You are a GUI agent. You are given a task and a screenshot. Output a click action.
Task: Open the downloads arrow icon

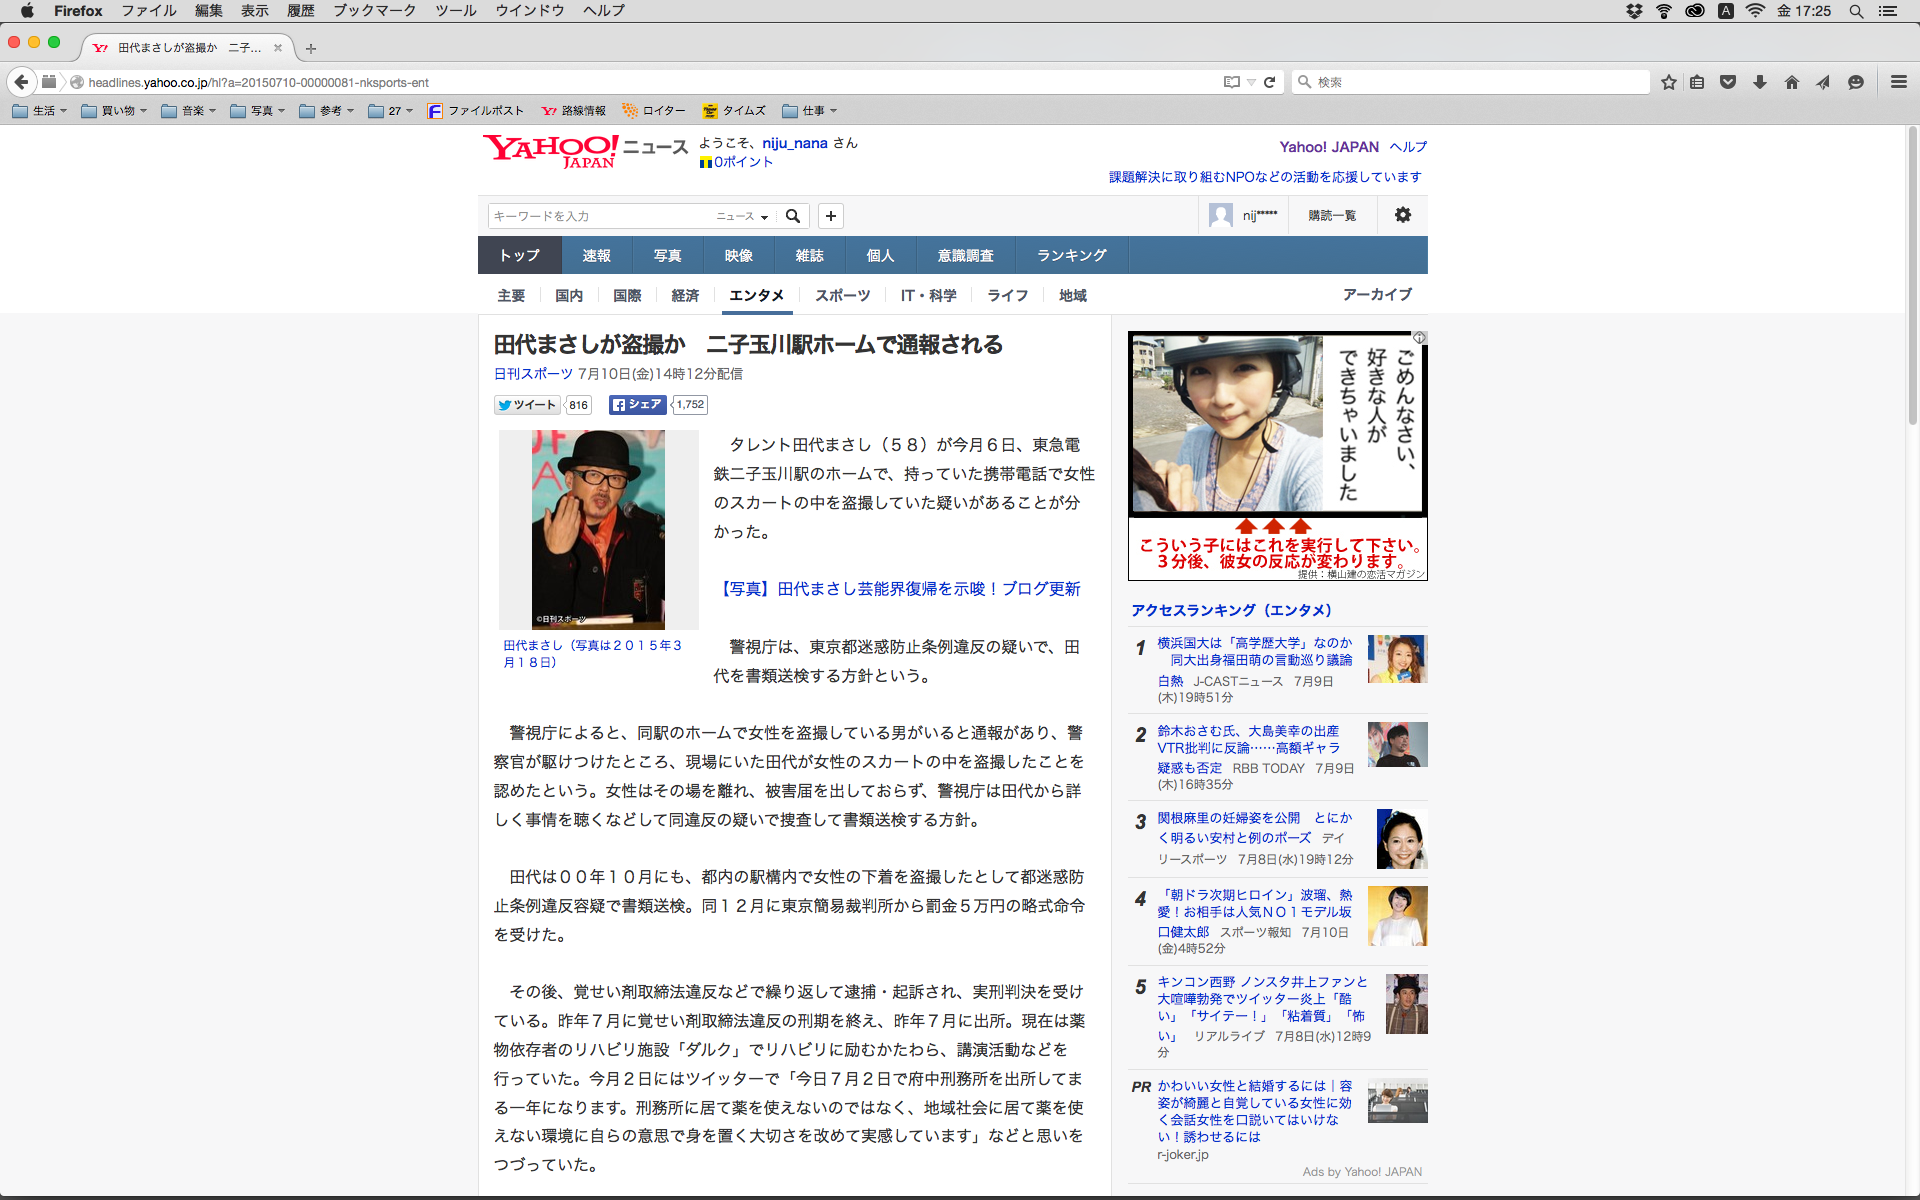pyautogui.click(x=1760, y=82)
